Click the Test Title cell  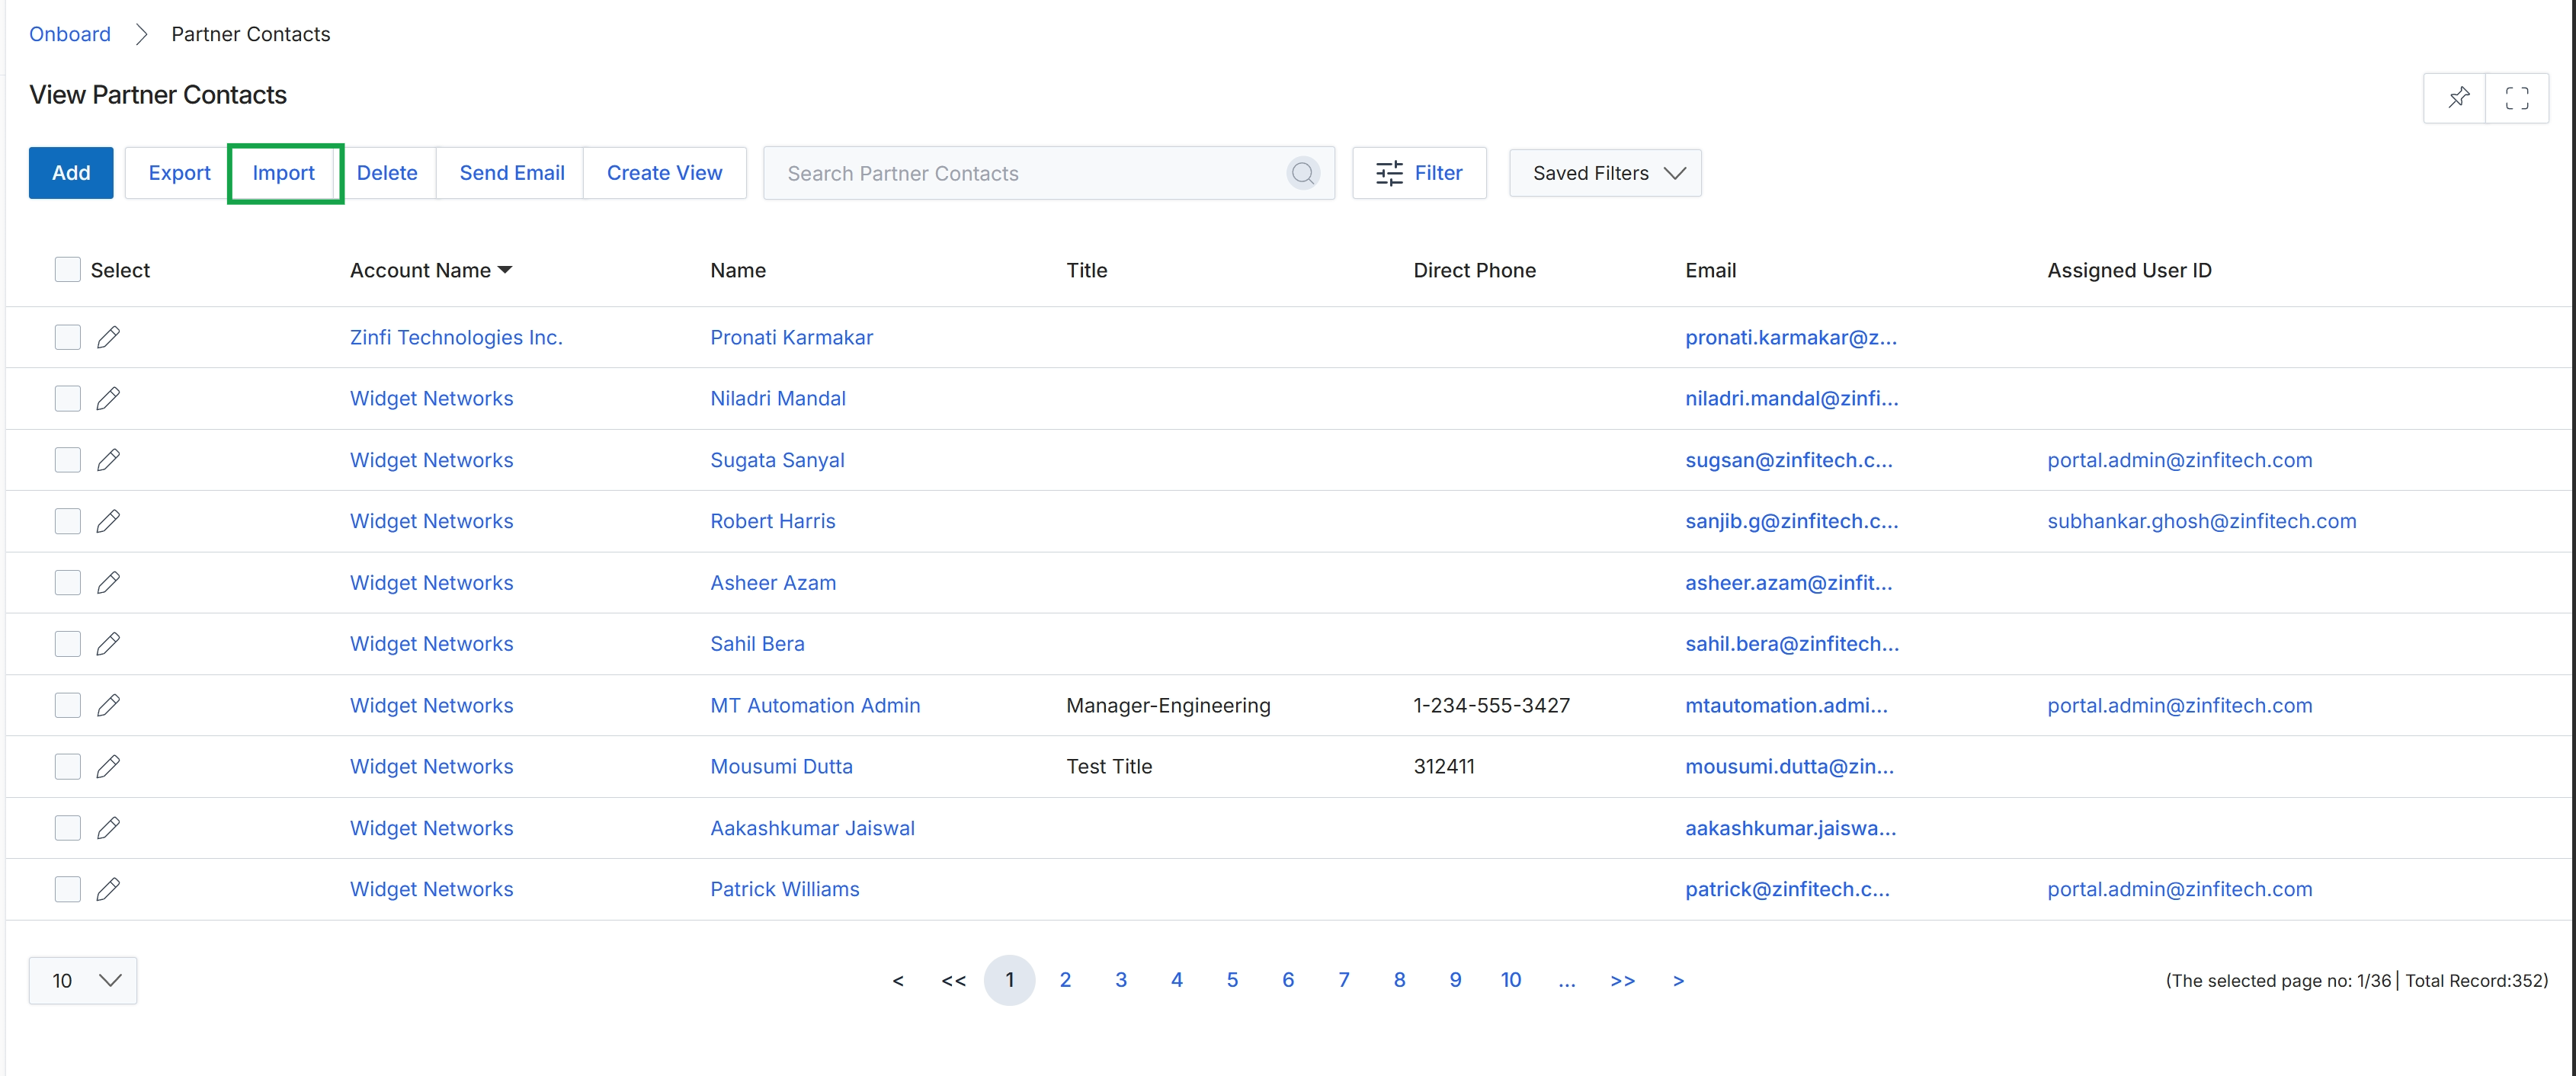(1109, 766)
